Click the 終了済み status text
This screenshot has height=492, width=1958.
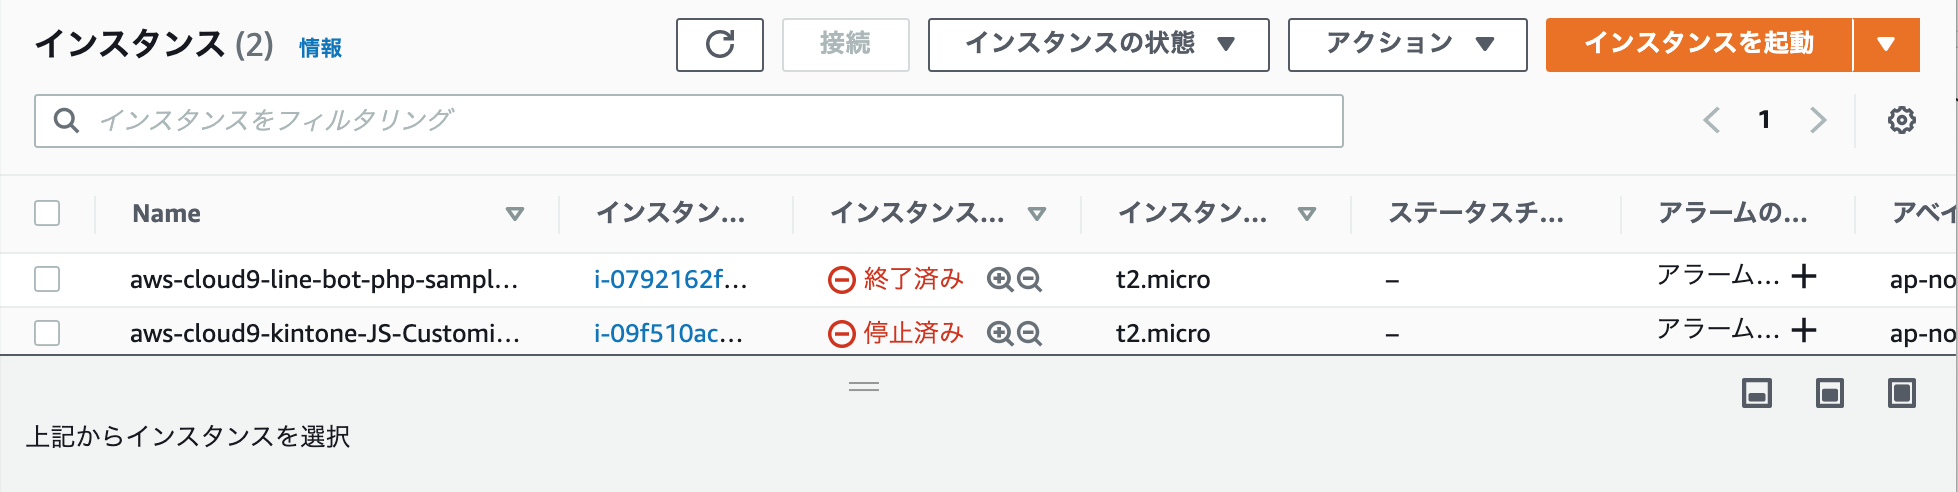coord(913,279)
